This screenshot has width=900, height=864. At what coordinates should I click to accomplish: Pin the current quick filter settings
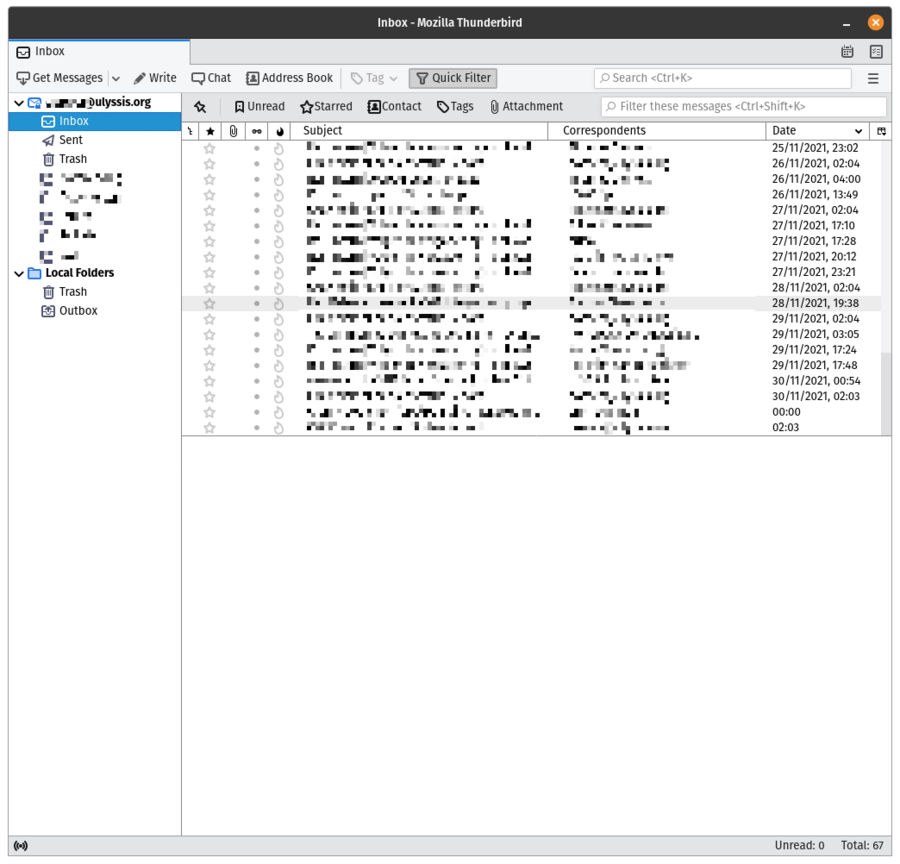click(200, 106)
